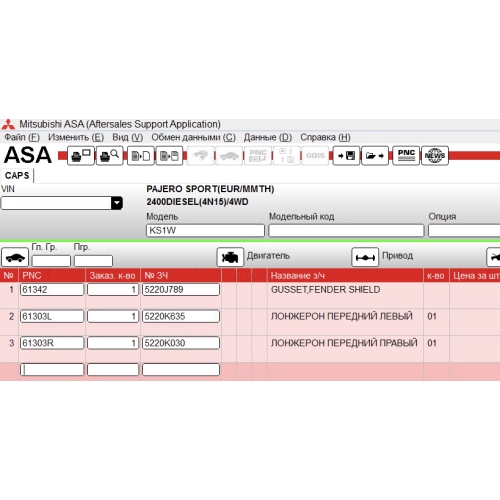
Task: Open the Данные (D) menu
Action: [268, 137]
